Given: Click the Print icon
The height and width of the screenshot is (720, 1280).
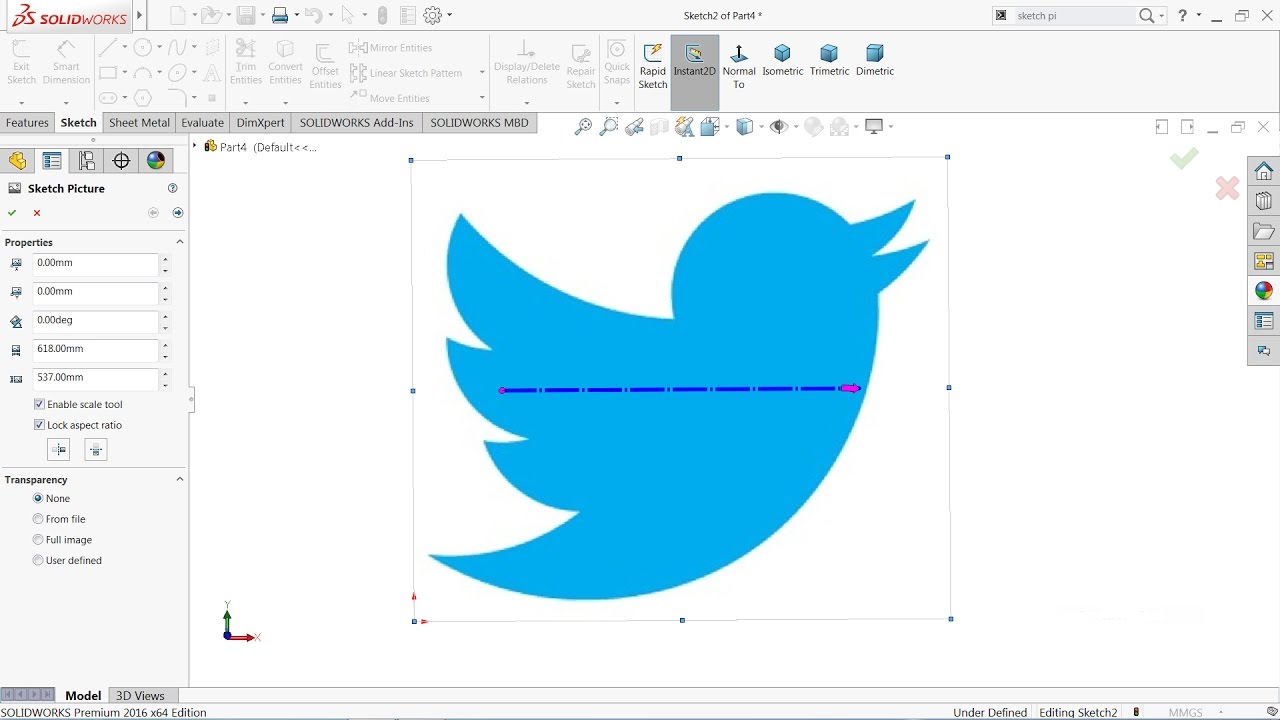Looking at the screenshot, I should (x=280, y=15).
